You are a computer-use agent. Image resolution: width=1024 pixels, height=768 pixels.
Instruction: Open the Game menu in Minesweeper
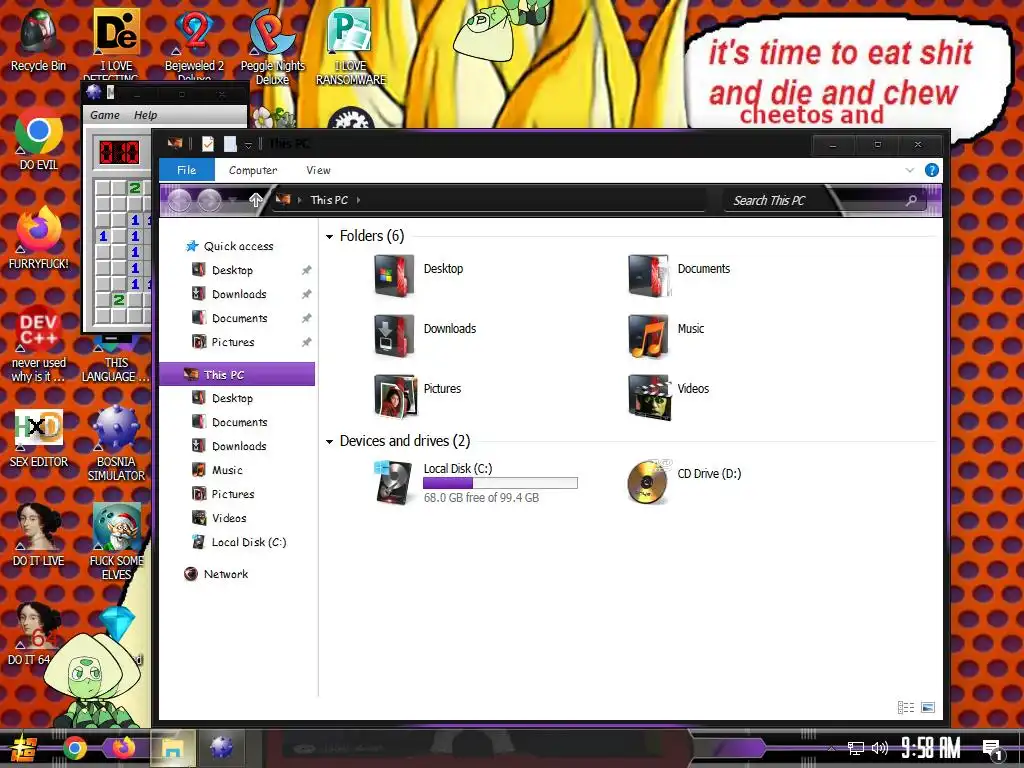click(x=104, y=115)
